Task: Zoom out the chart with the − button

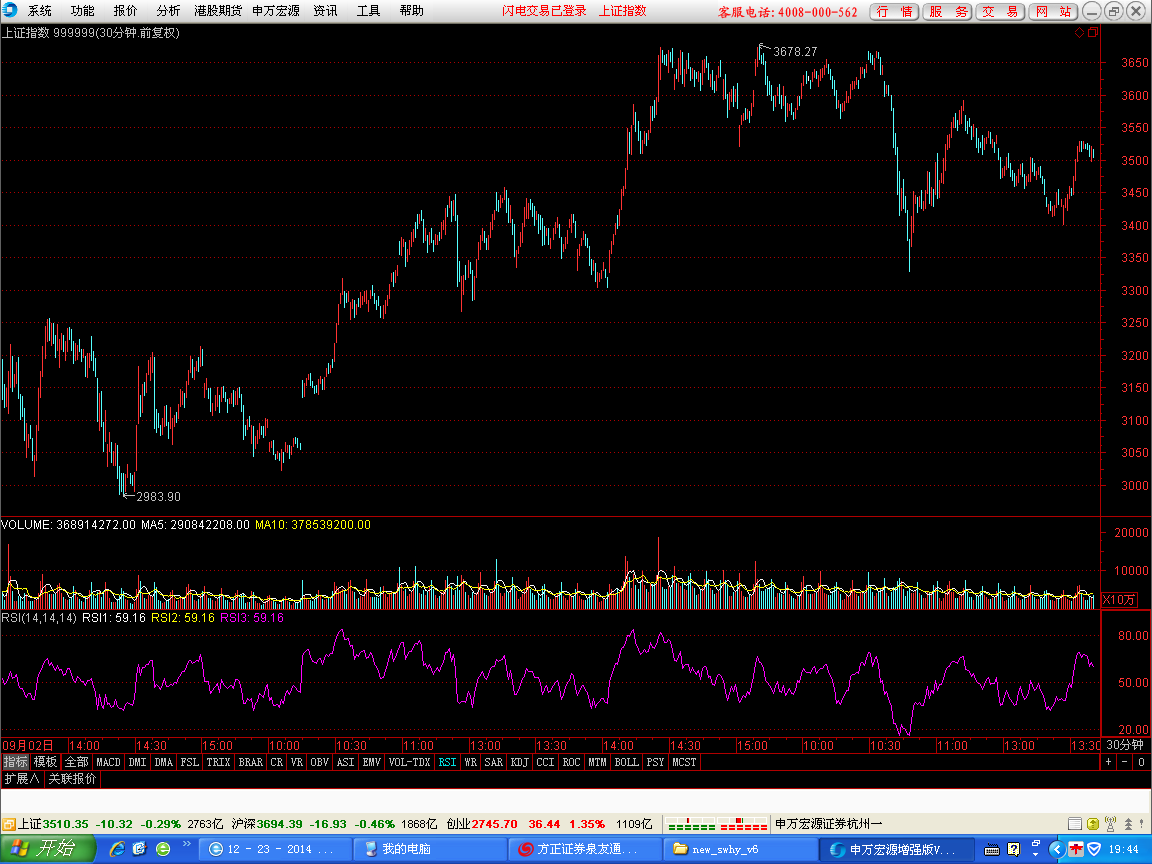Action: coord(1125,763)
